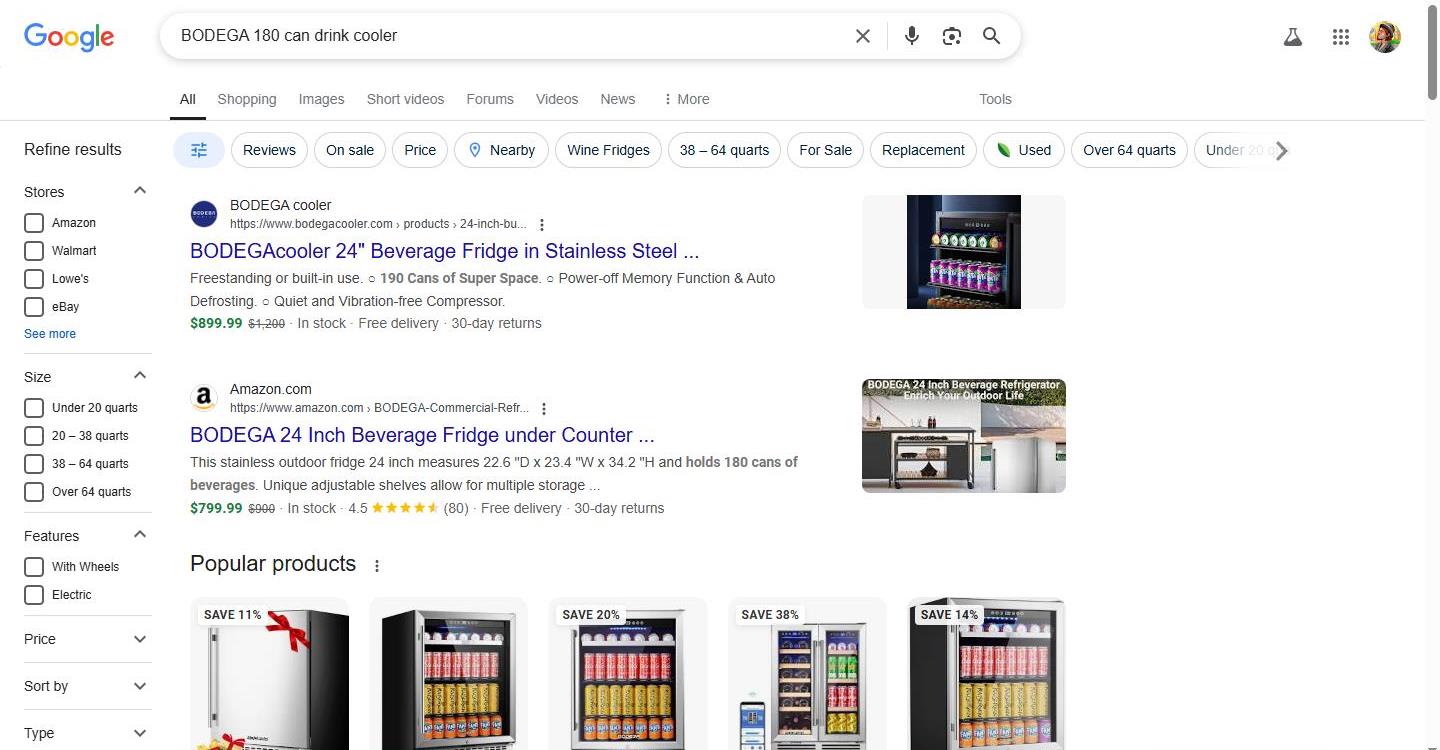Click the filter sliders chip icon
1440x750 pixels.
tap(199, 150)
